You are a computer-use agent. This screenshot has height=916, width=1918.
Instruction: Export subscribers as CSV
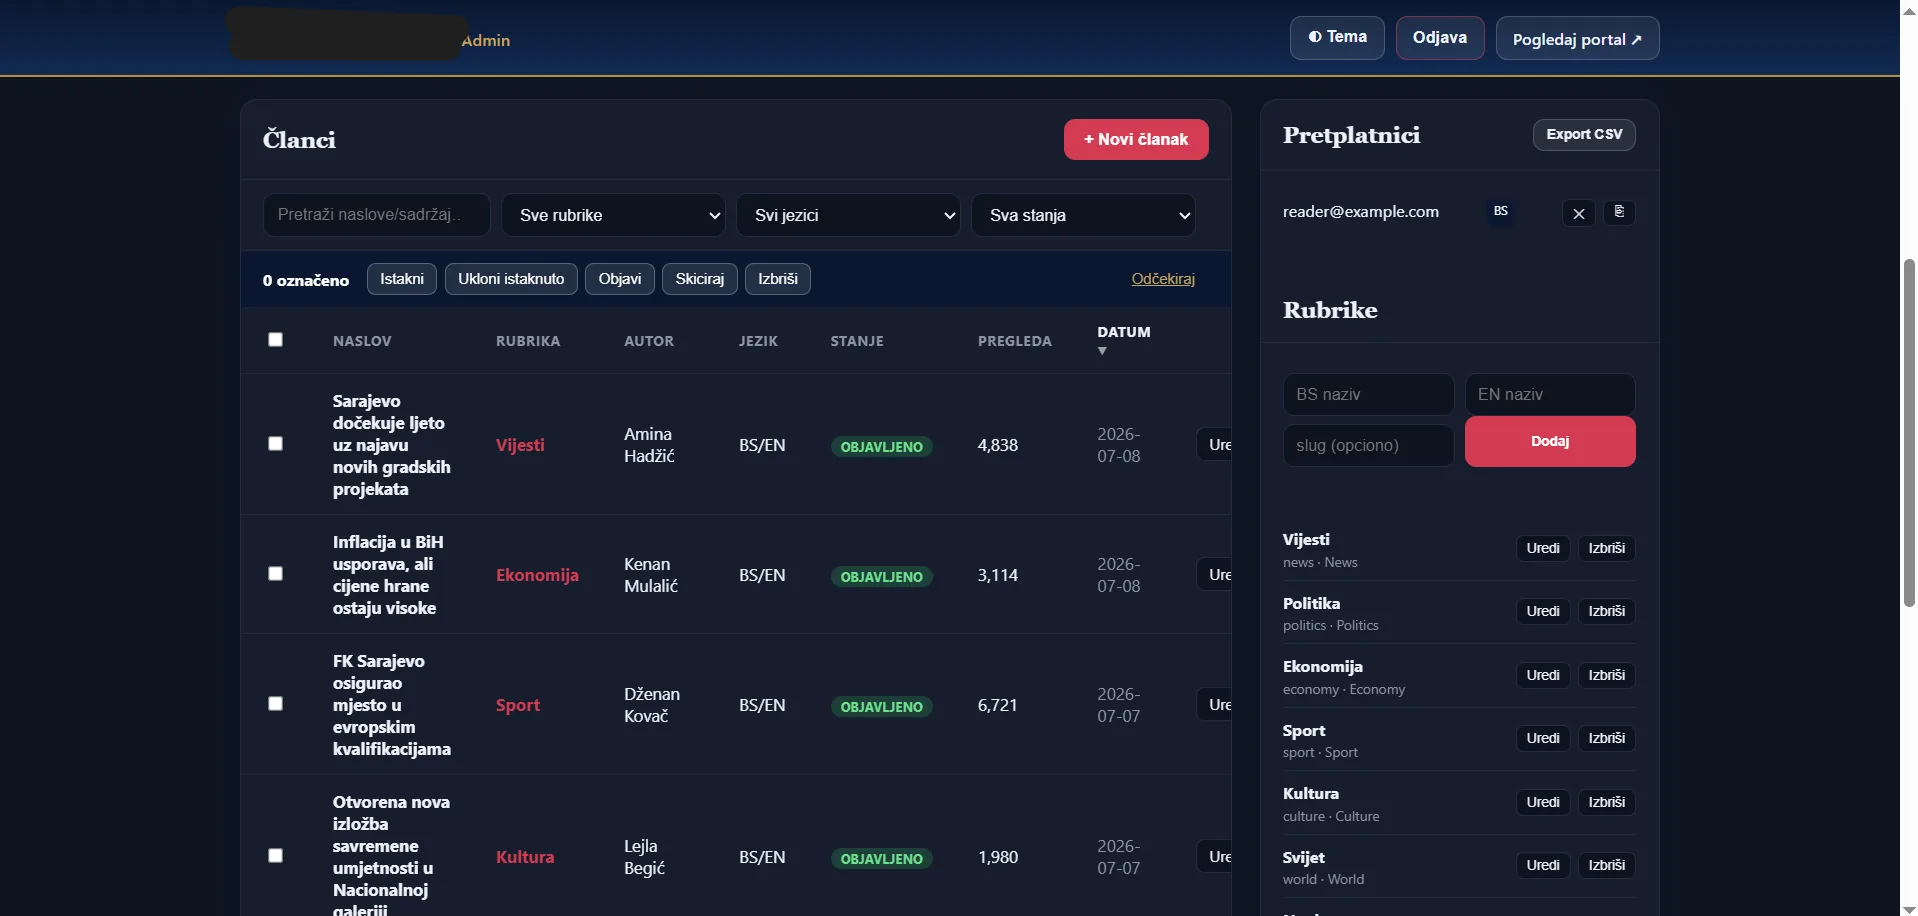tap(1584, 134)
